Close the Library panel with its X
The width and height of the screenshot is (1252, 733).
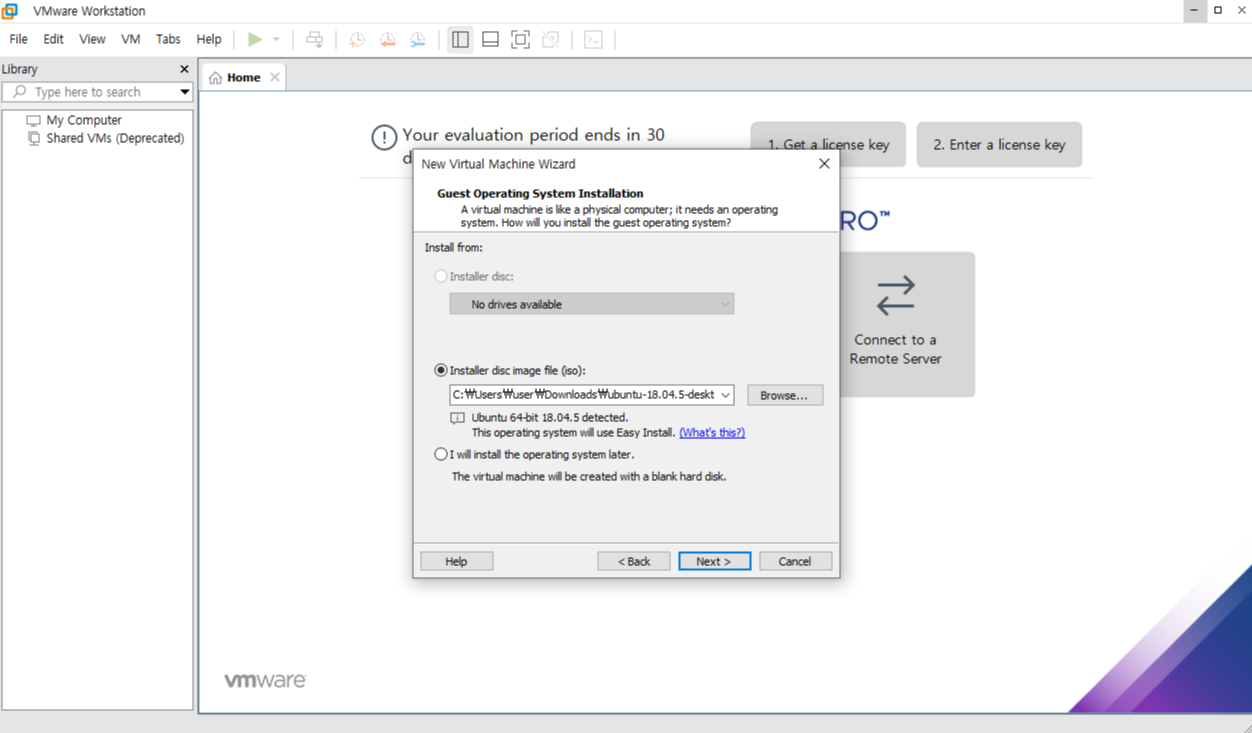click(184, 69)
